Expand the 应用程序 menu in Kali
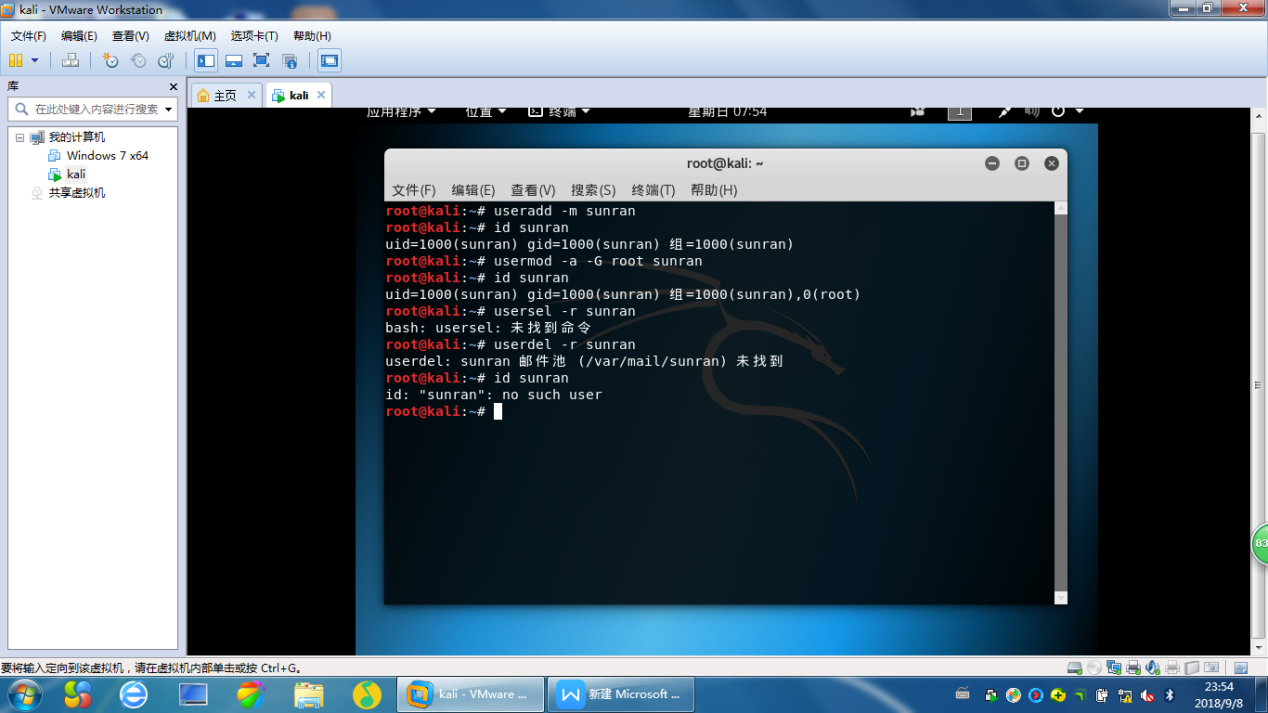 401,112
